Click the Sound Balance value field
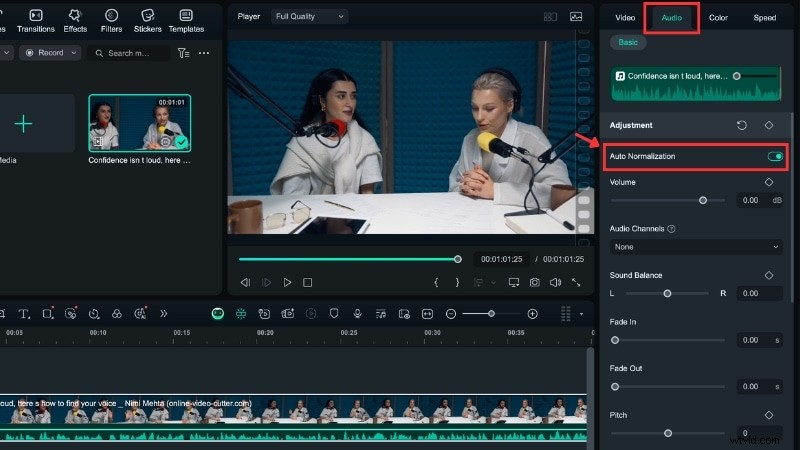Viewport: 800px width, 450px height. 759,293
